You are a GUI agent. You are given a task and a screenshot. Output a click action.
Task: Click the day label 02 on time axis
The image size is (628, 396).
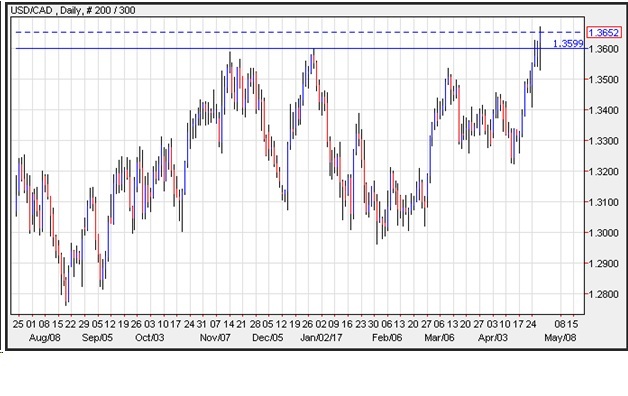pos(321,324)
